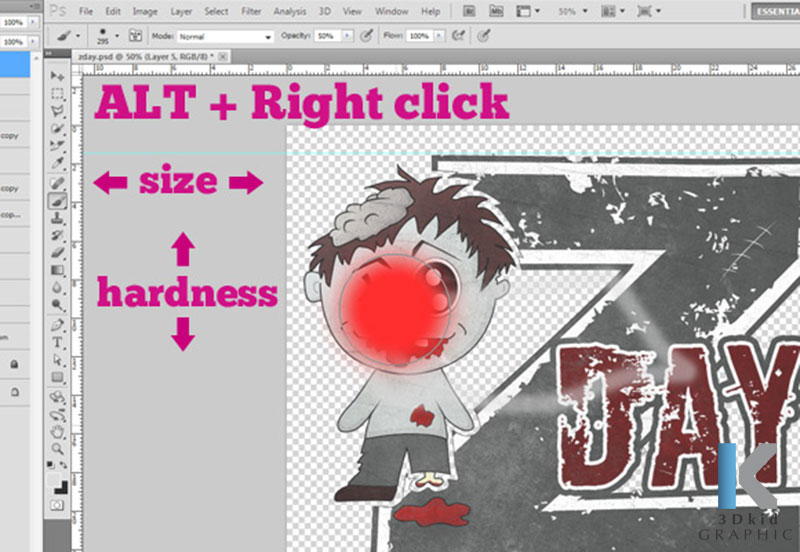
Task: Select the Zoom tool
Action: pyautogui.click(x=57, y=449)
